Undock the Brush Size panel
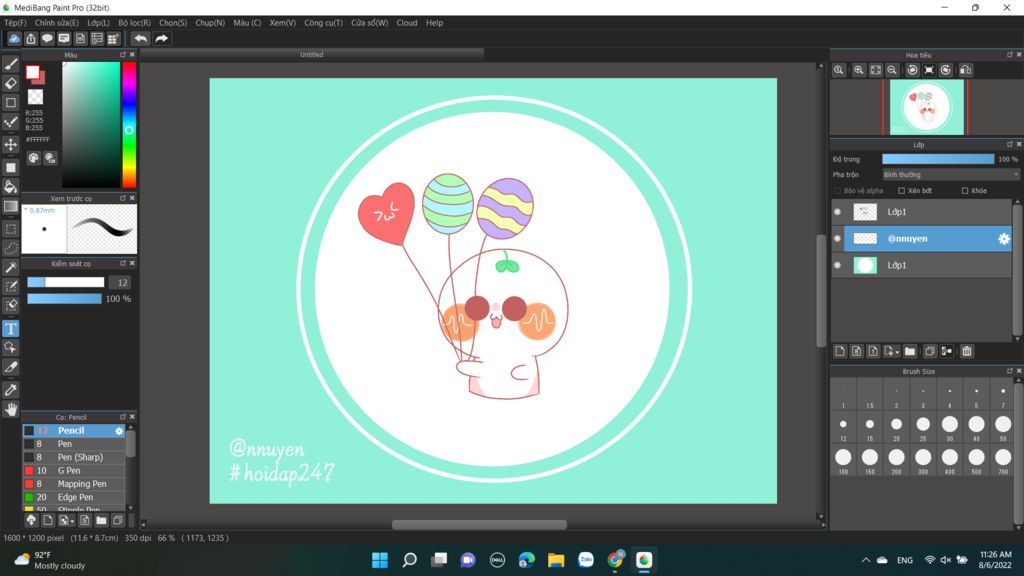 point(1010,371)
